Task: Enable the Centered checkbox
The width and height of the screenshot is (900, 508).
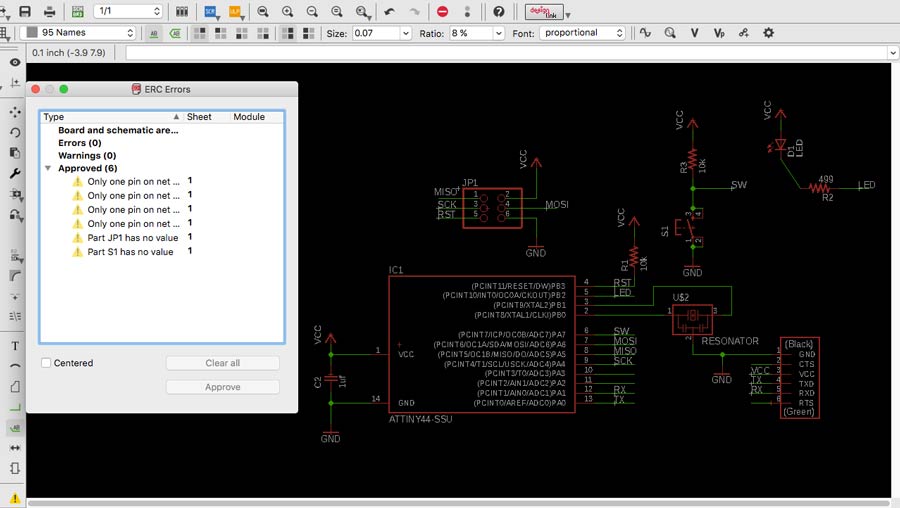Action: point(47,363)
